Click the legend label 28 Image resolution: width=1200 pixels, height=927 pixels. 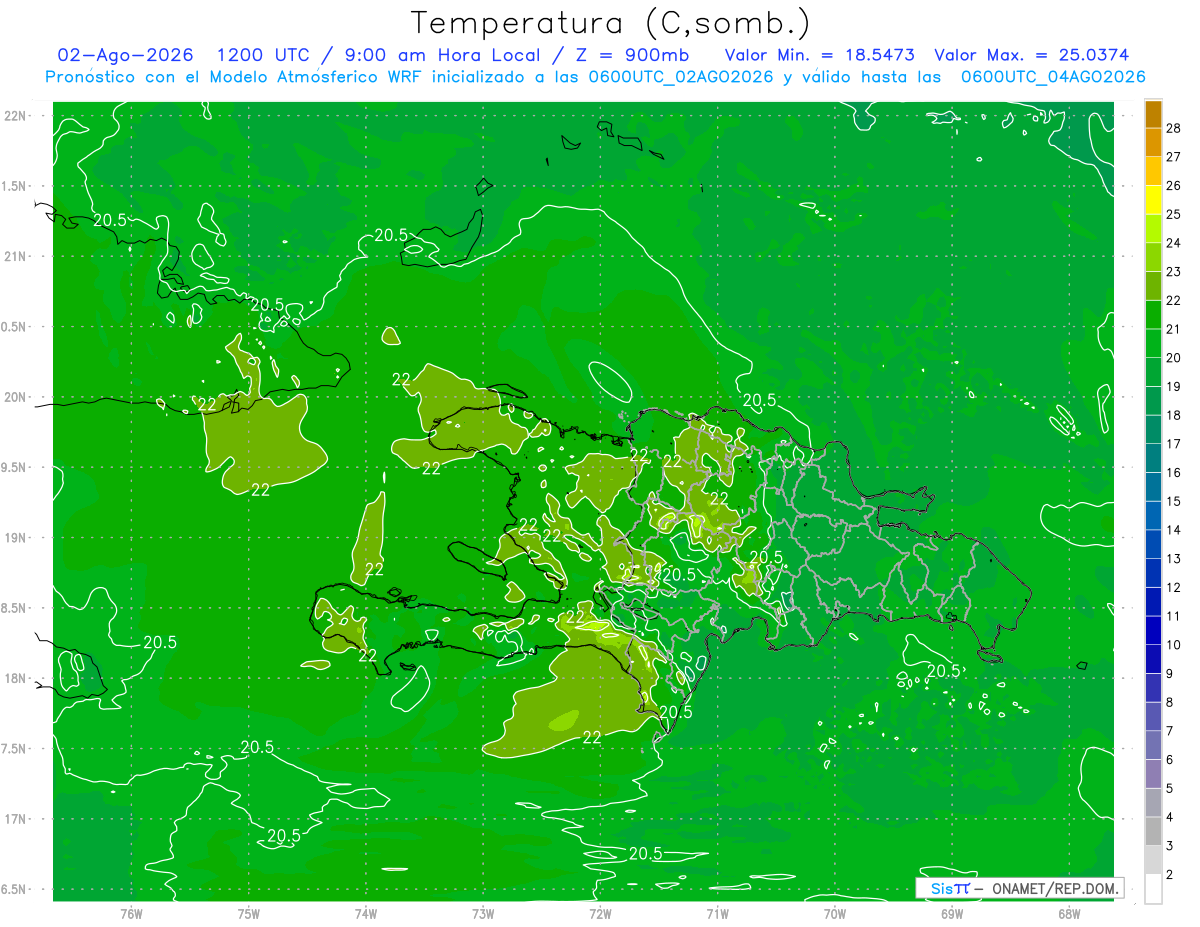click(1174, 128)
